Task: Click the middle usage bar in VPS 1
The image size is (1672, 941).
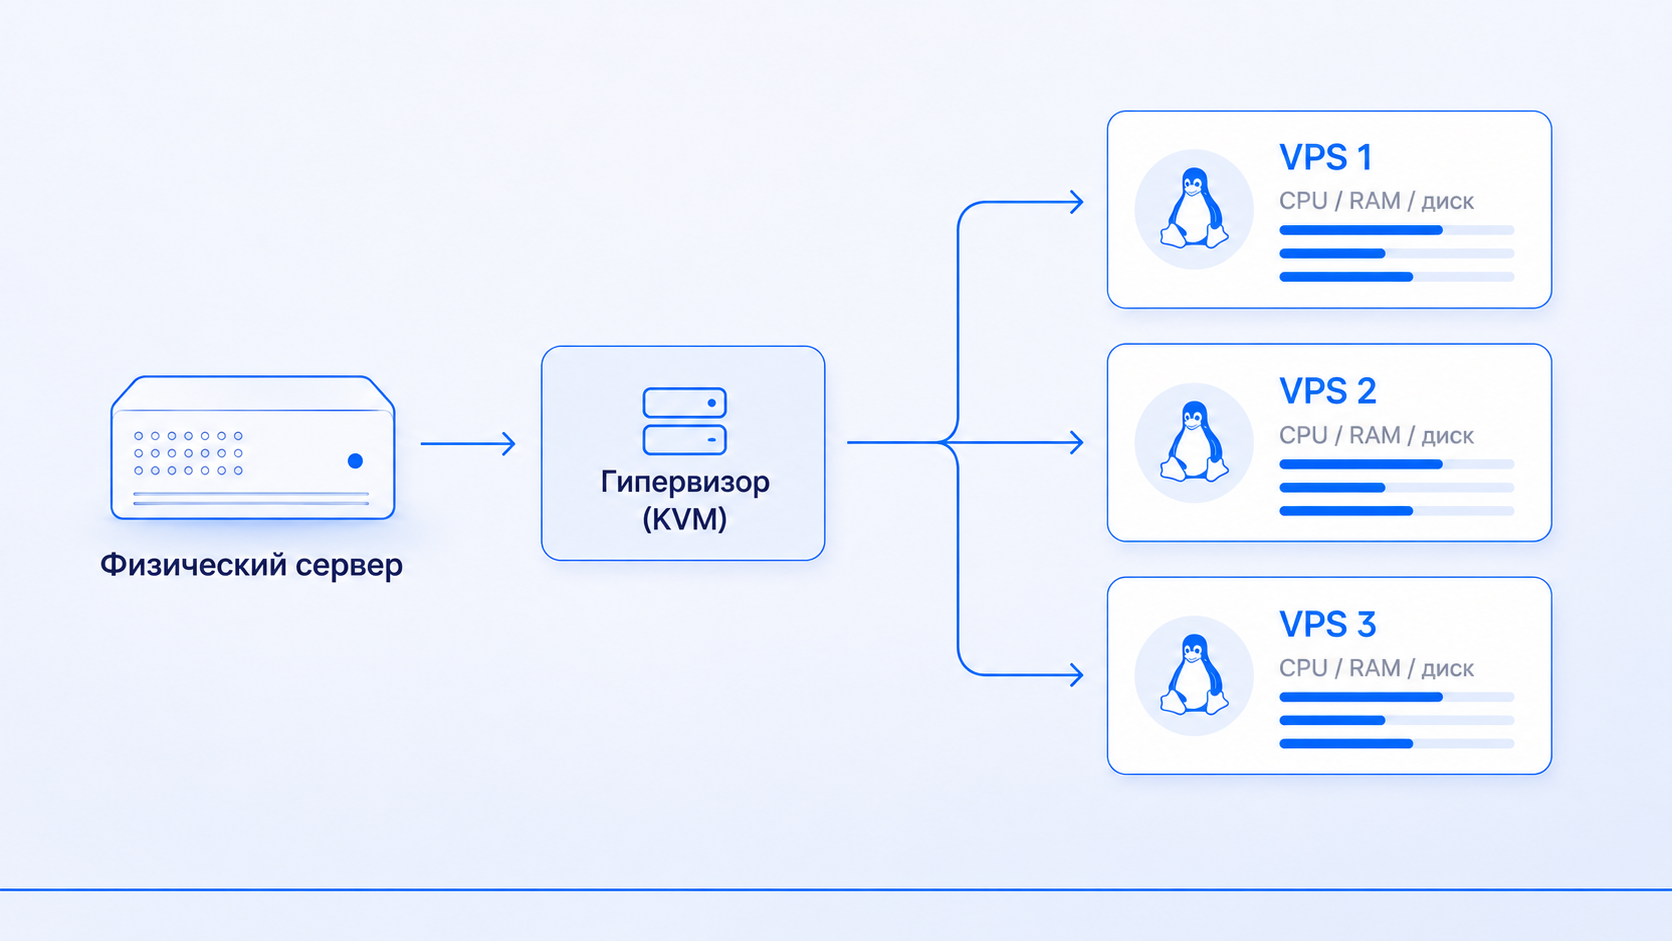Action: coord(1397,254)
